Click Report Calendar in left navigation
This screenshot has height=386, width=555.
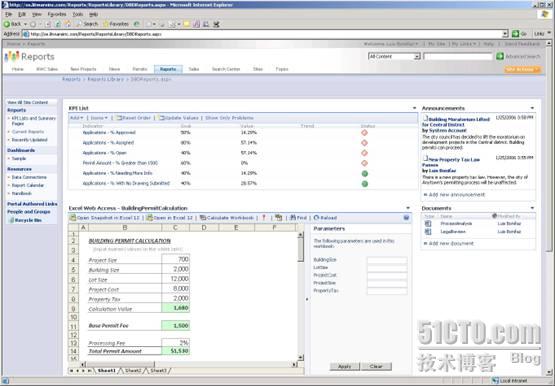pyautogui.click(x=28, y=185)
